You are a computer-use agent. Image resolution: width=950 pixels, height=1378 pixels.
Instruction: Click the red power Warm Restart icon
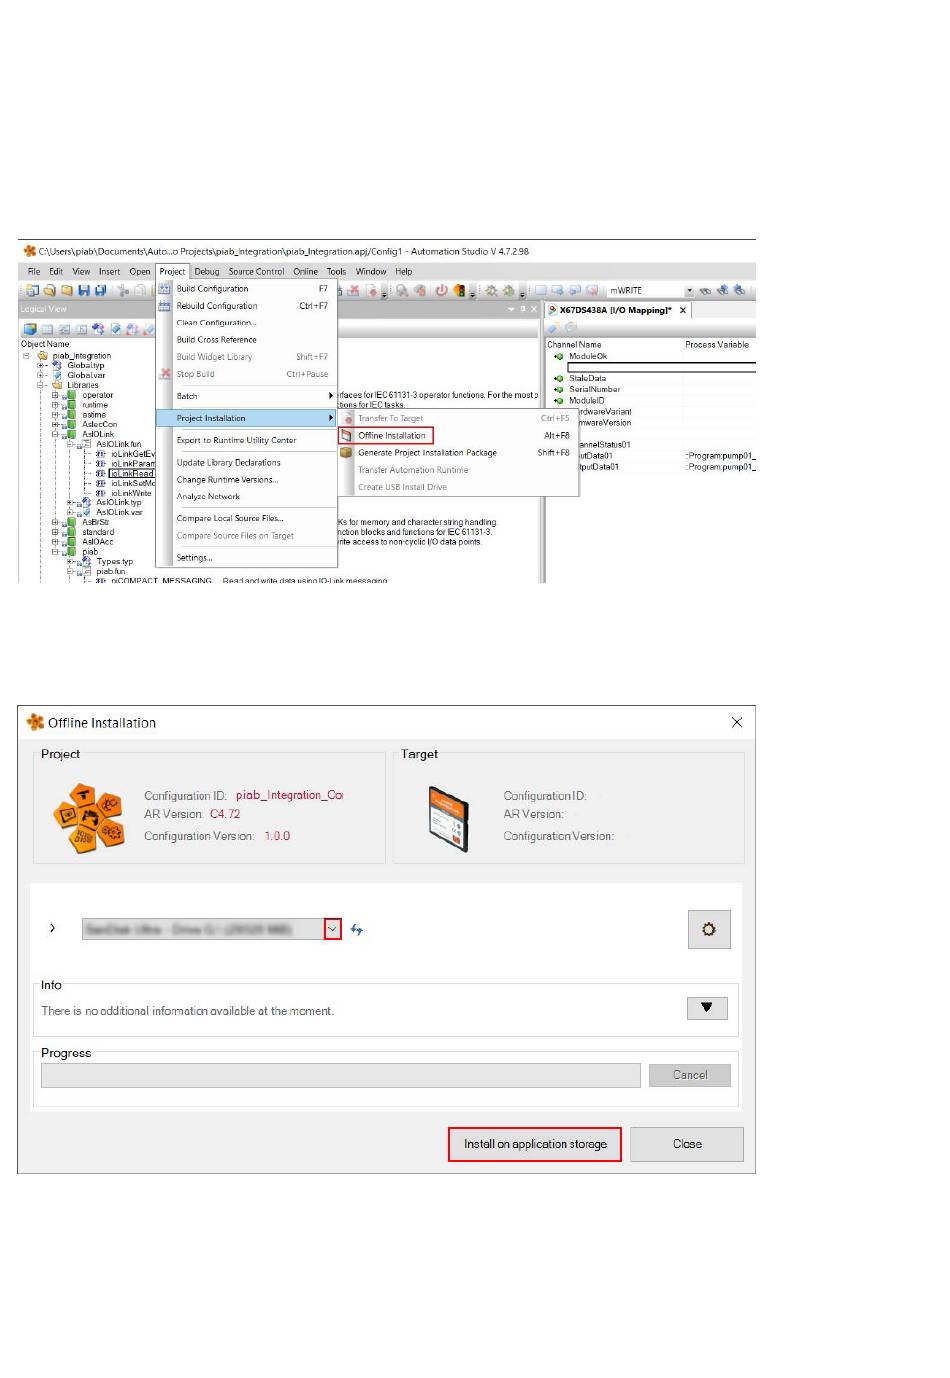point(441,290)
